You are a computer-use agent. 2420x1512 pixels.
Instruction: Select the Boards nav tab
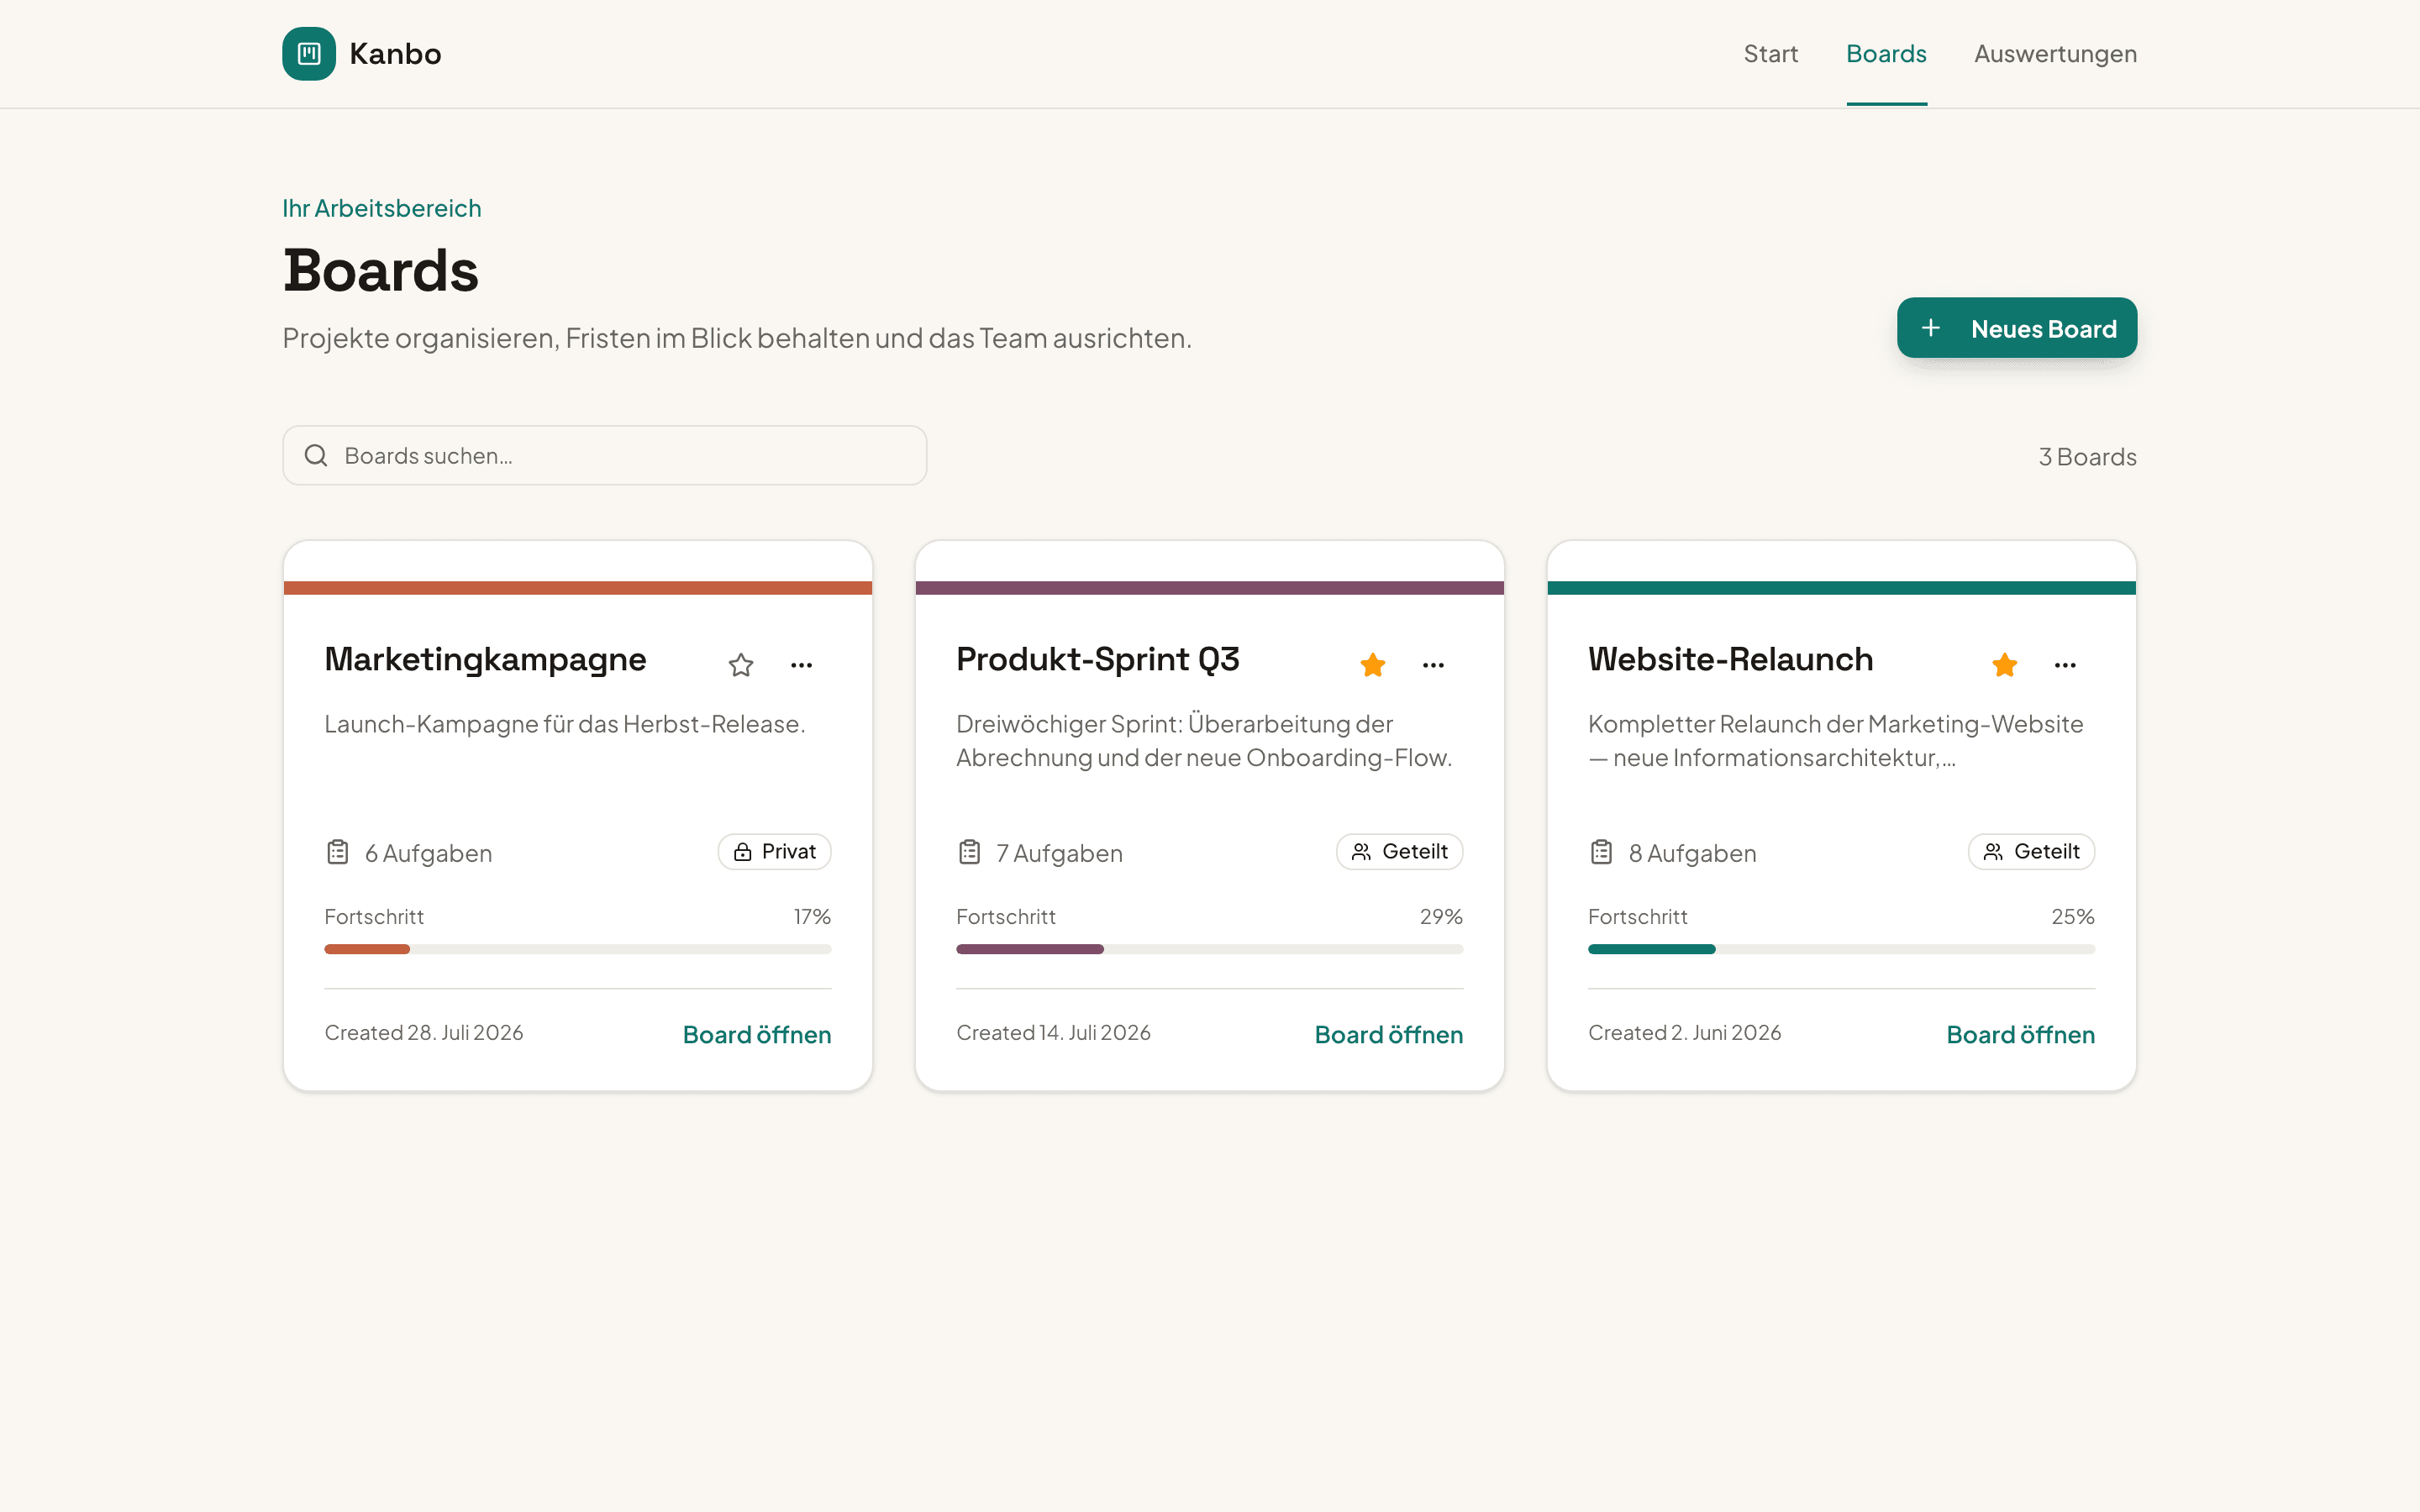[x=1886, y=54]
